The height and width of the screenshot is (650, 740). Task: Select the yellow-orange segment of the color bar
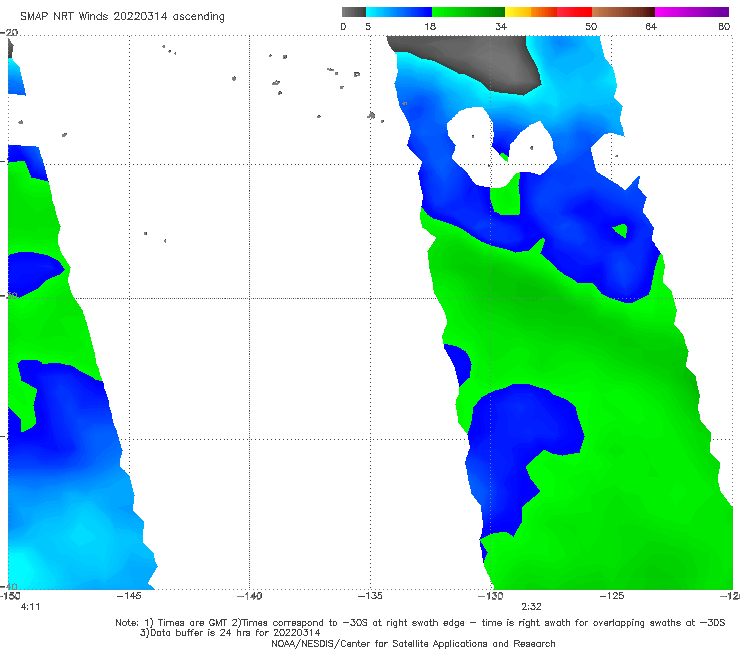[531, 12]
